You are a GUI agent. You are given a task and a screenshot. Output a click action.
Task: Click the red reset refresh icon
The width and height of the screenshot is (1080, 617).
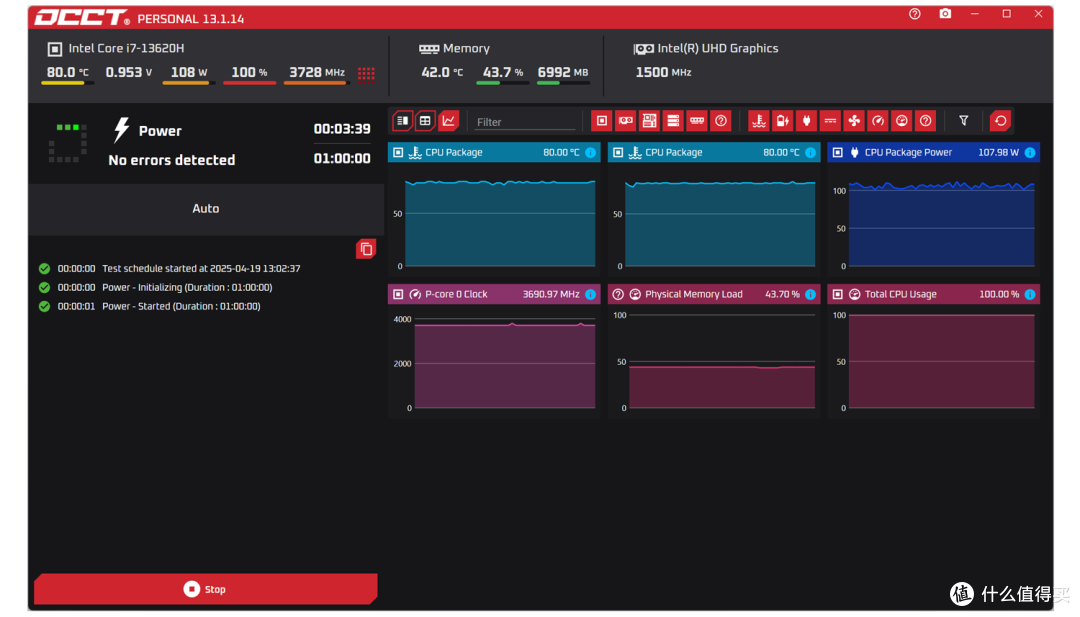coord(1000,121)
